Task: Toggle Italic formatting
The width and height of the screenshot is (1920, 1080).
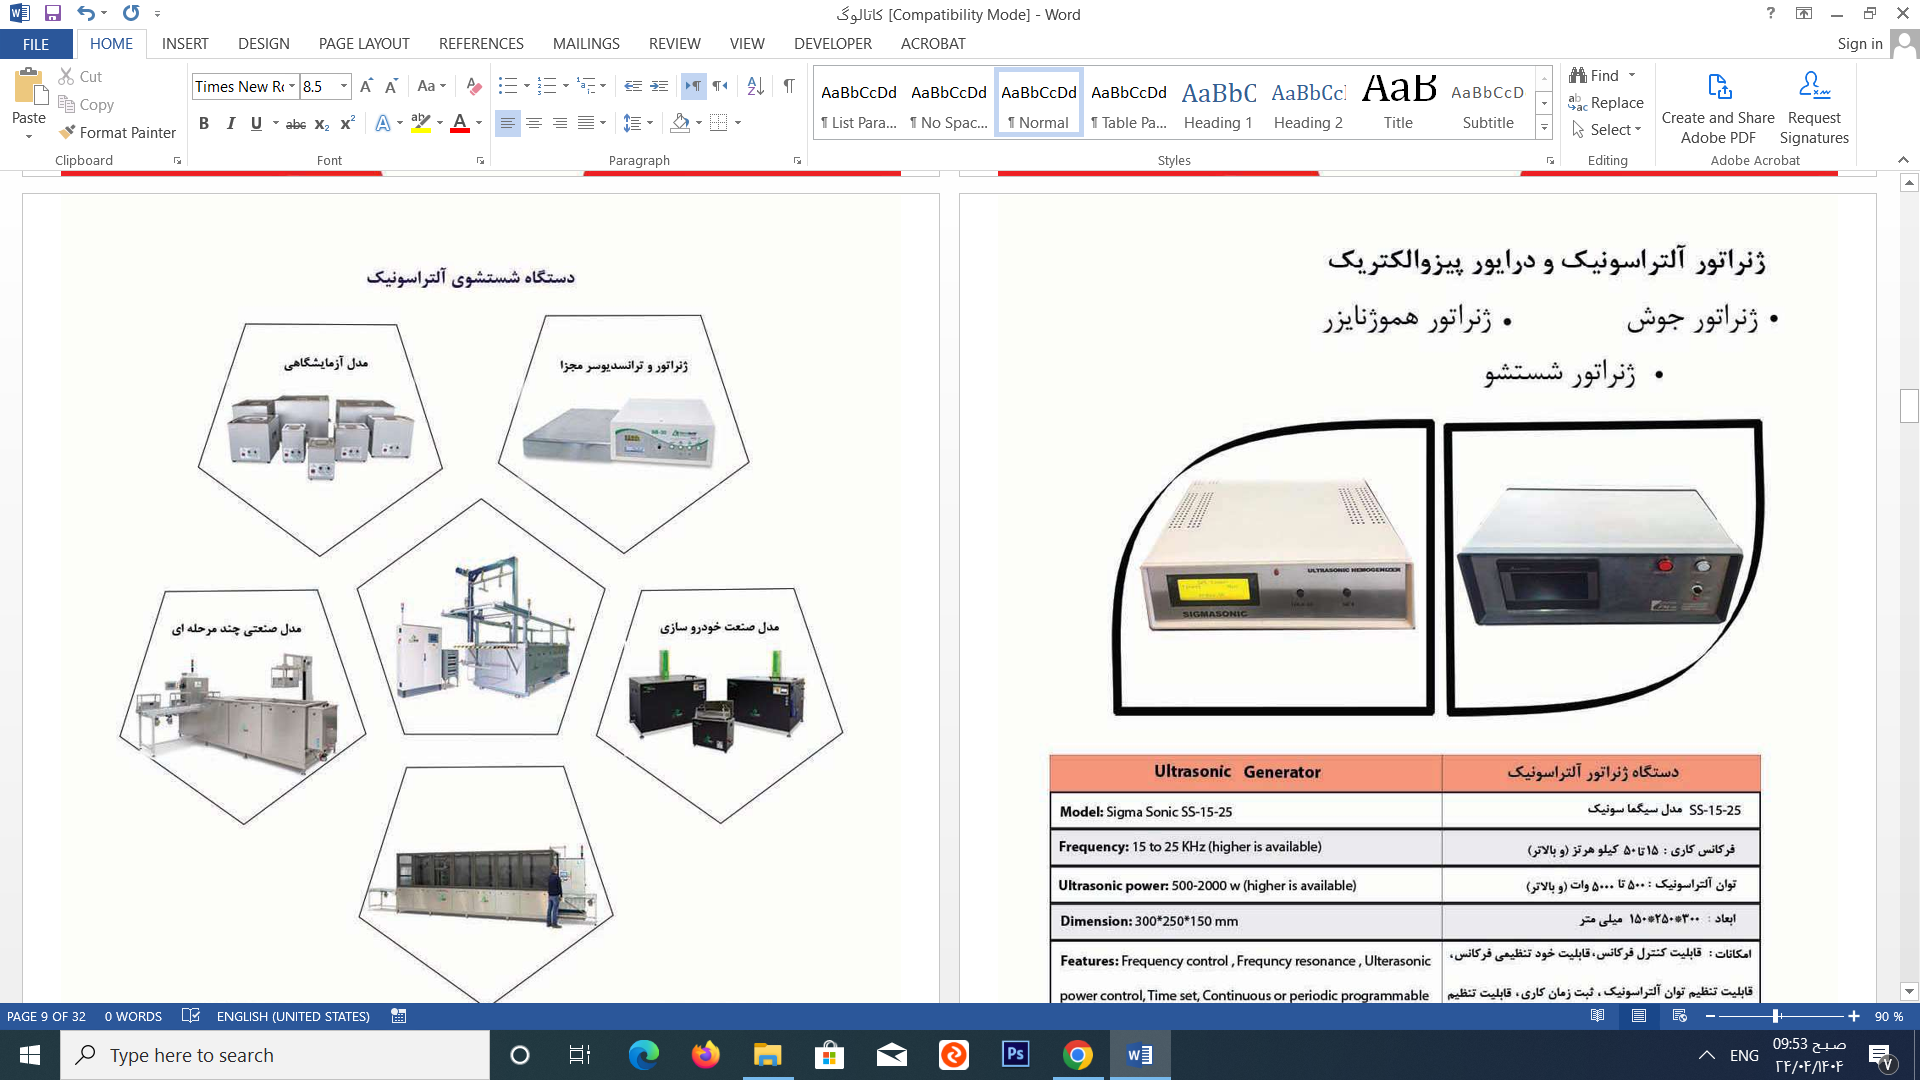Action: pyautogui.click(x=231, y=123)
